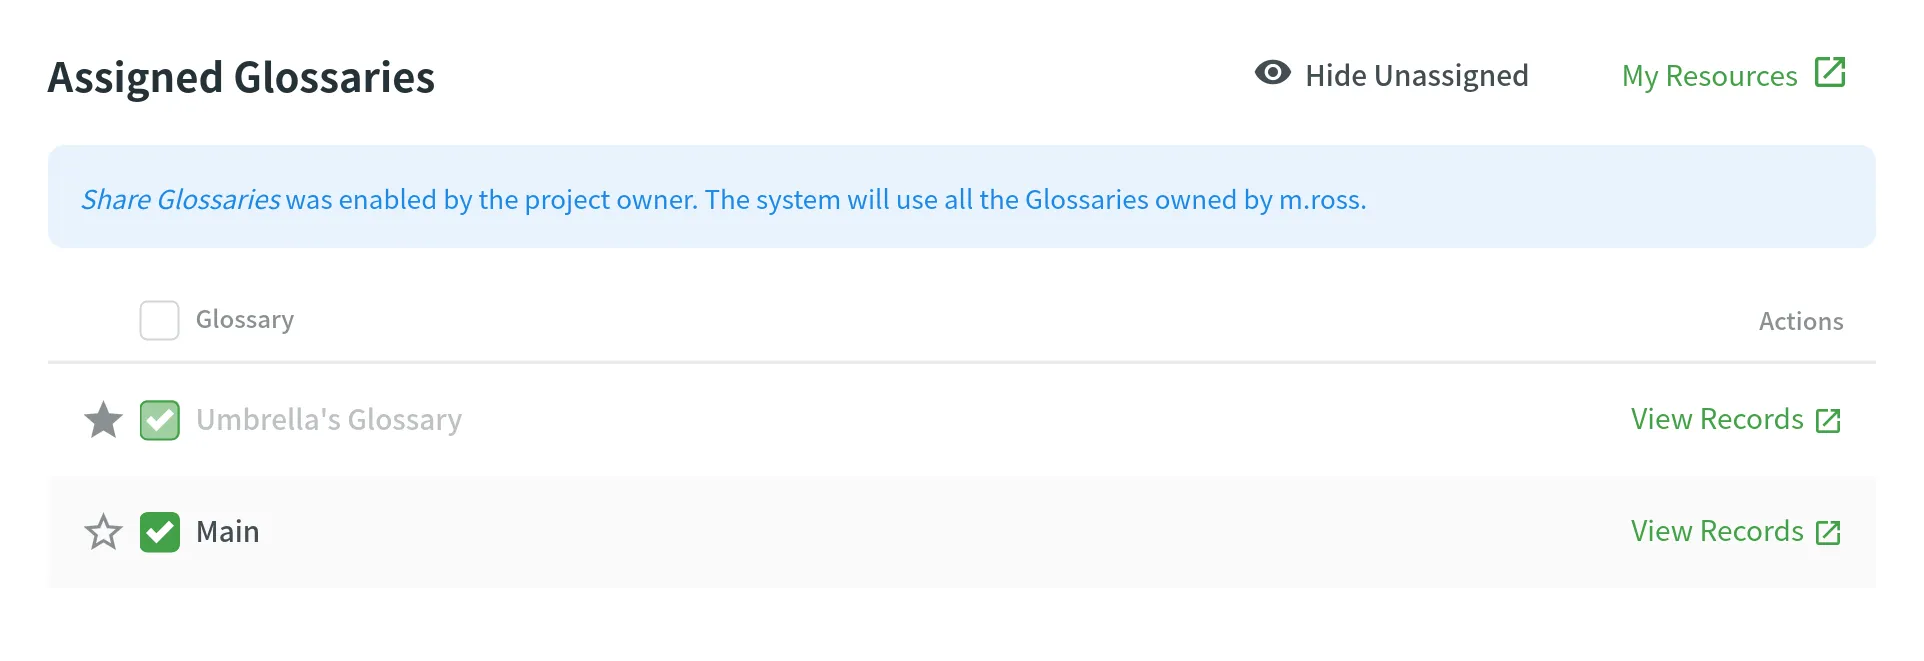
Task: Click the external-link icon beside Main's View Records
Action: (1829, 532)
